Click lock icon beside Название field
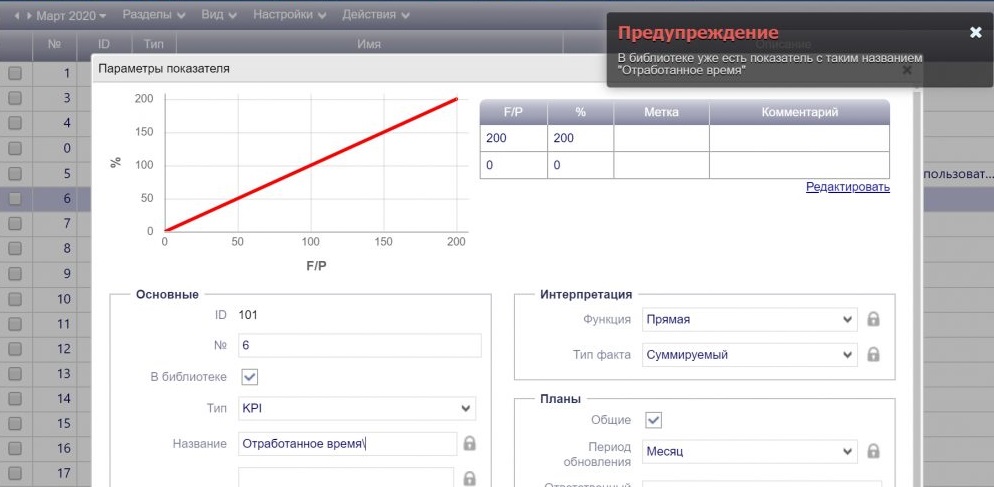994x487 pixels. click(x=470, y=444)
